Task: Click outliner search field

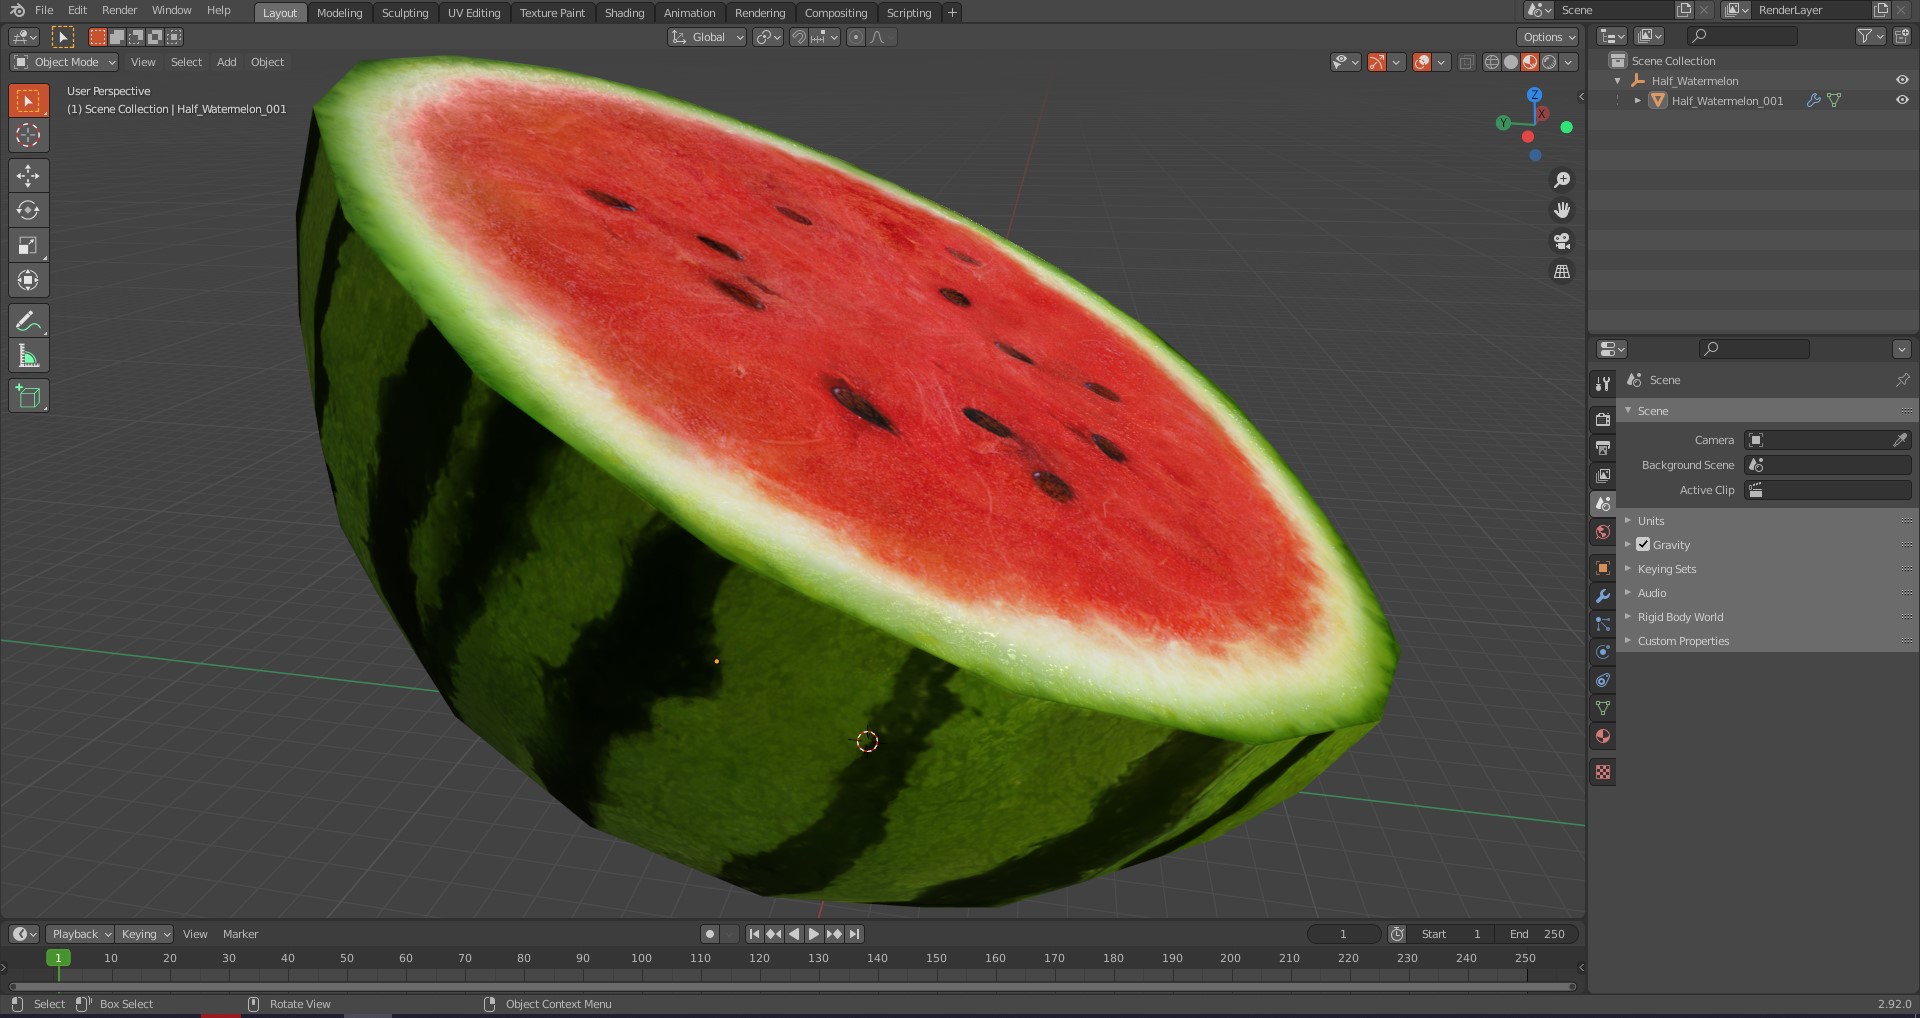Action: pyautogui.click(x=1742, y=36)
